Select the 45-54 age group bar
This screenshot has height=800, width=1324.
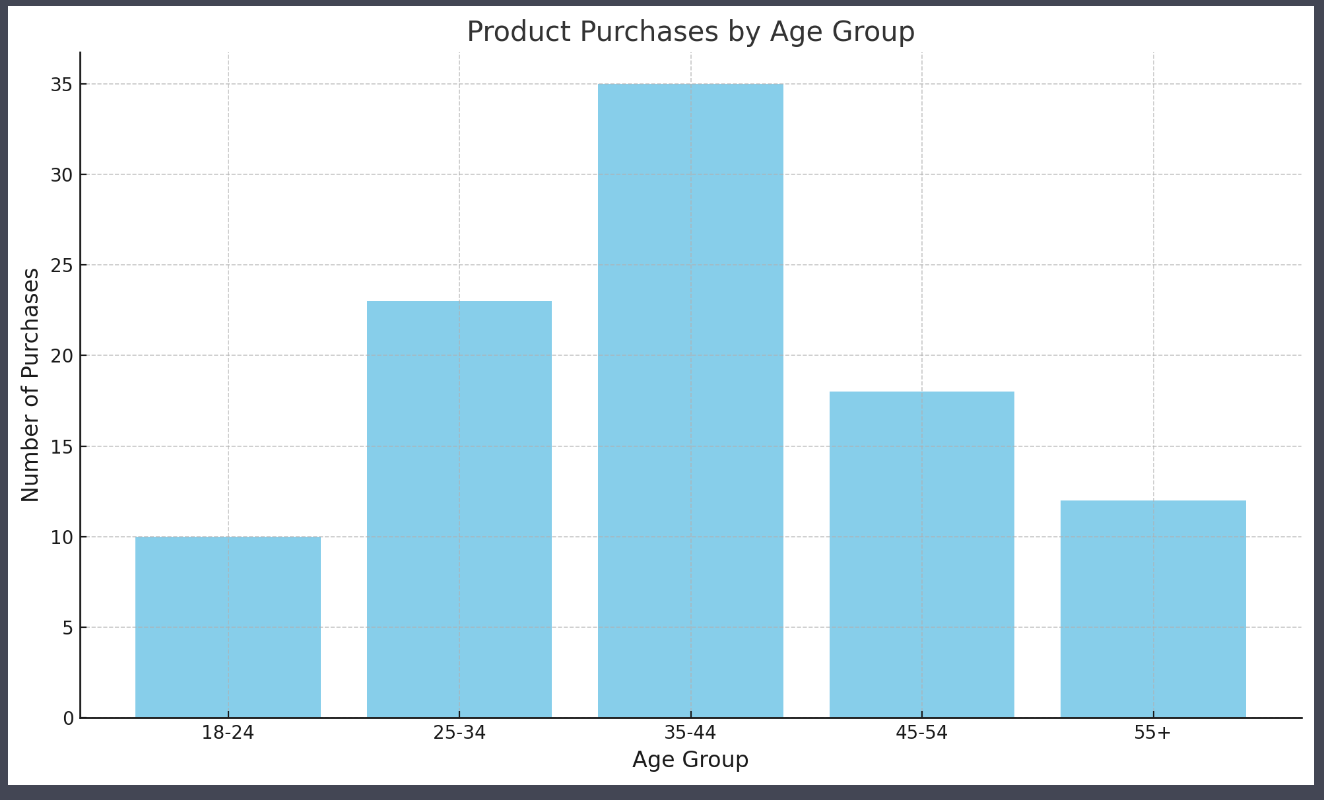click(x=921, y=555)
